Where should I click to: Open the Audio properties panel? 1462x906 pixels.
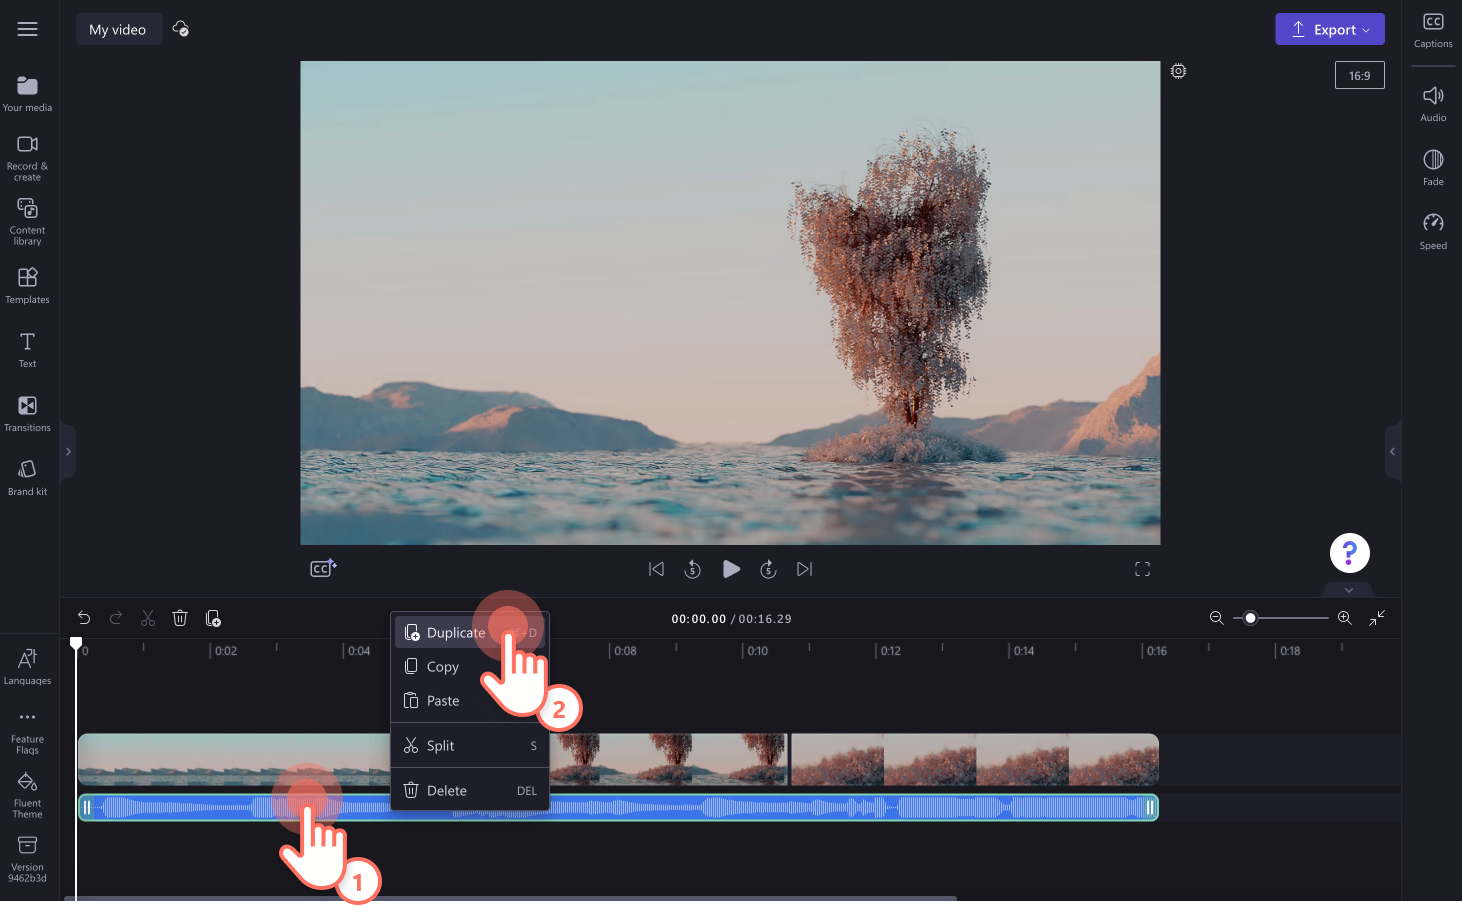click(1433, 103)
